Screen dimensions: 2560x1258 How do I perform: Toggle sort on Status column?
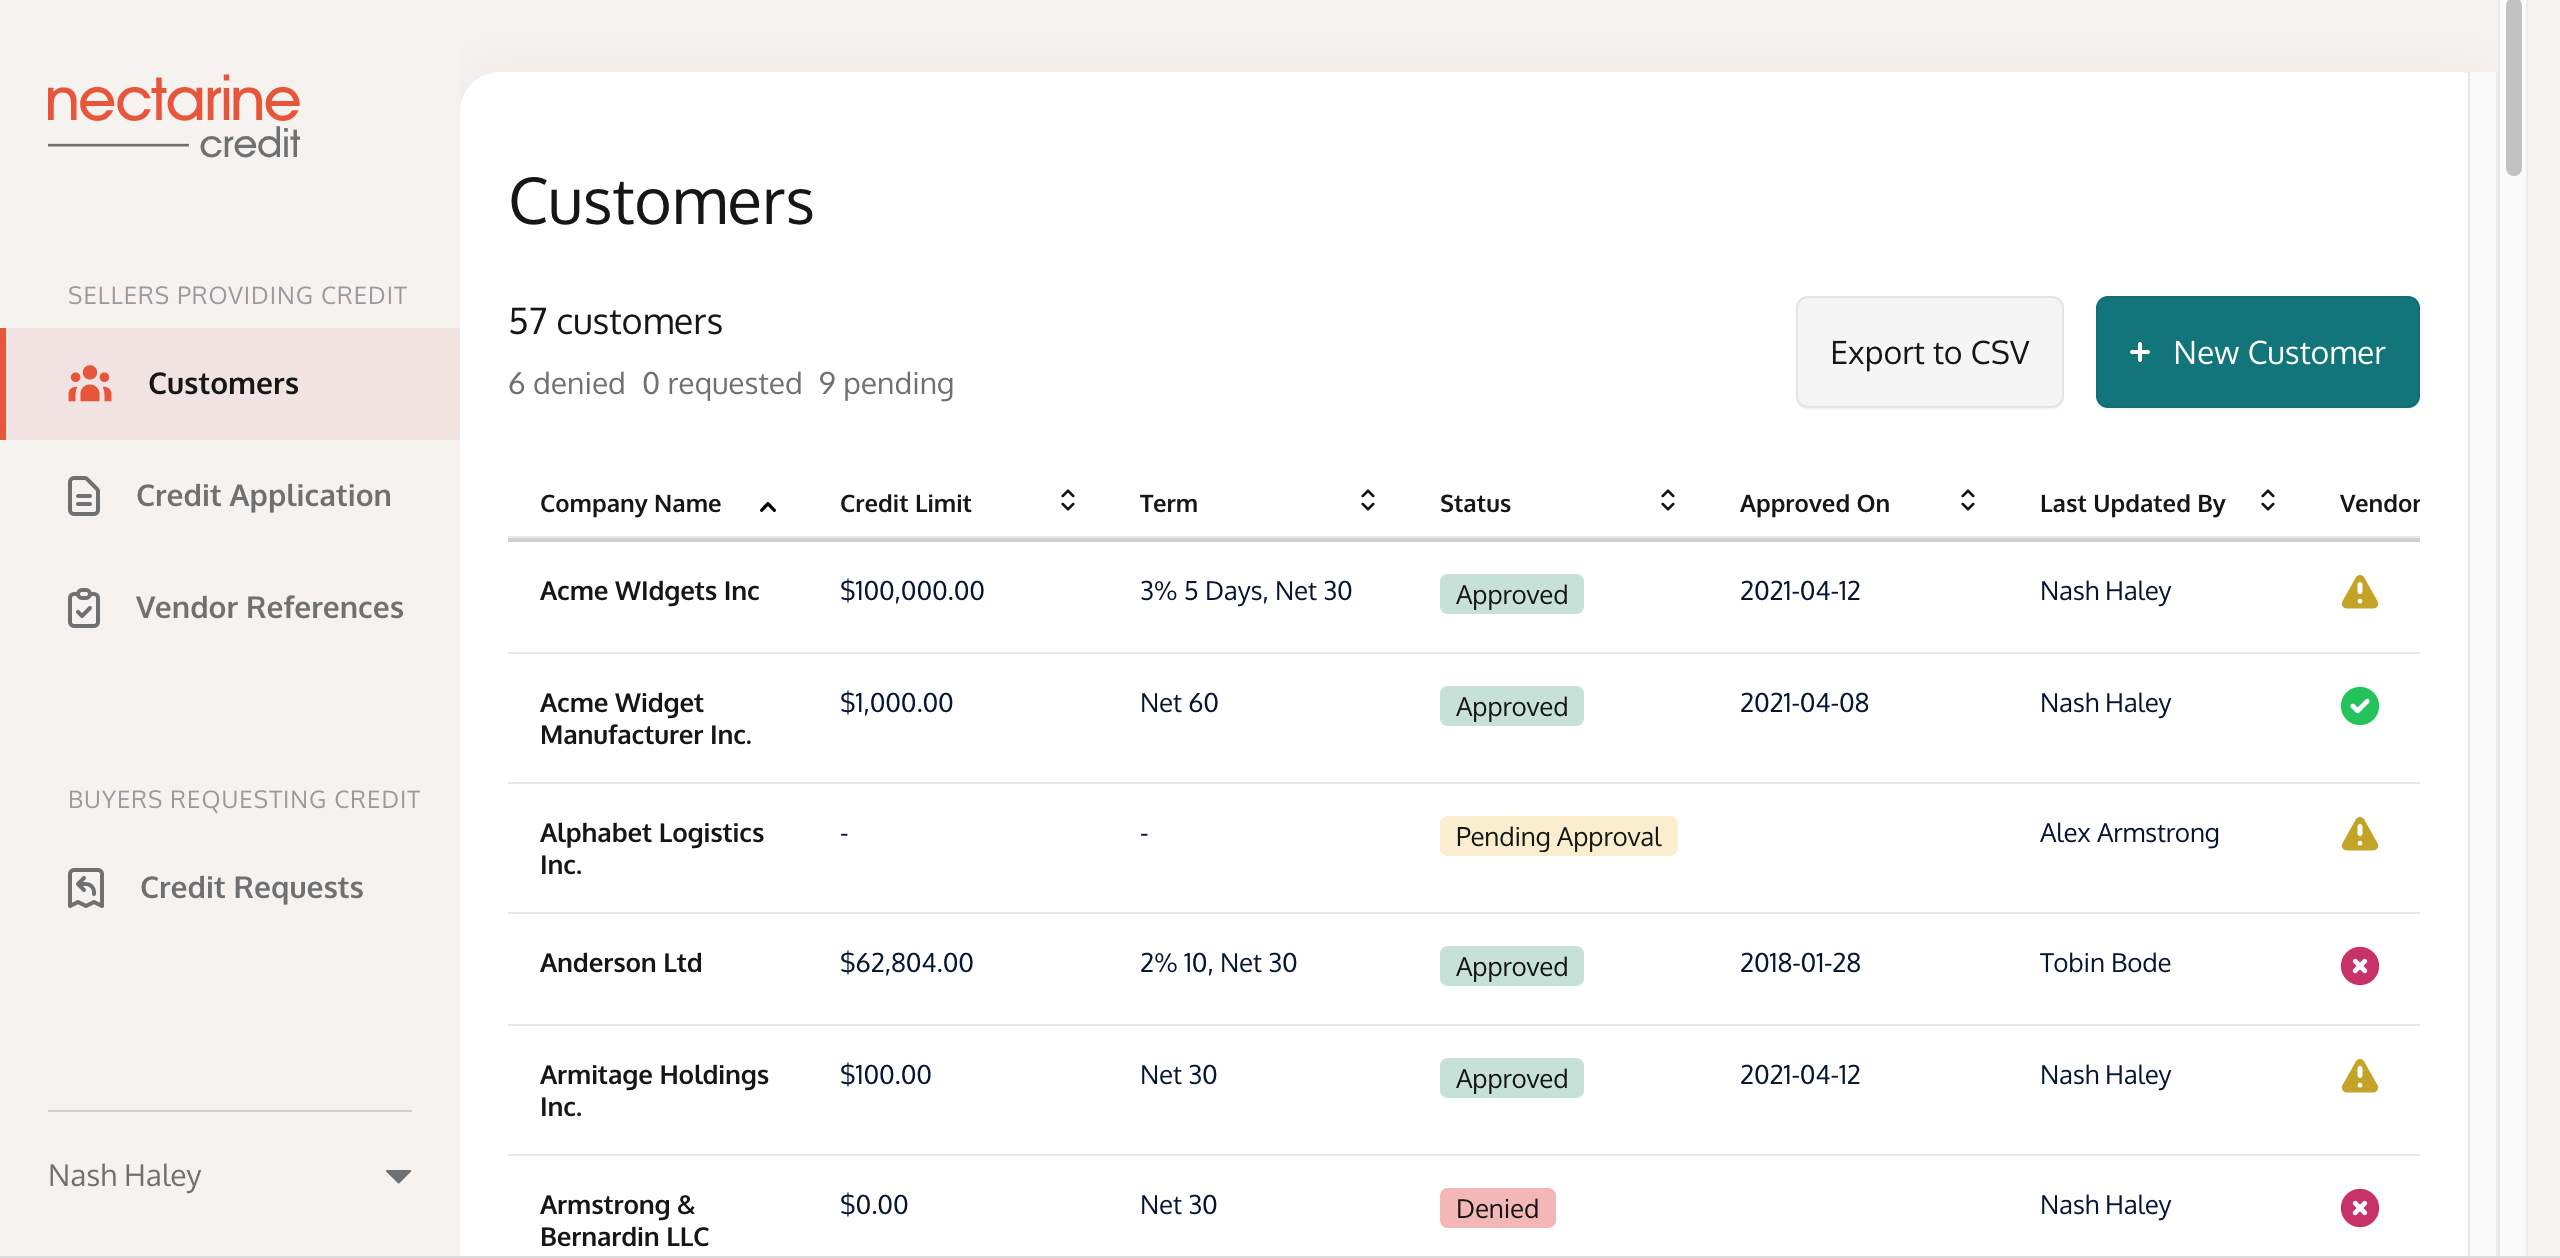(x=1667, y=501)
